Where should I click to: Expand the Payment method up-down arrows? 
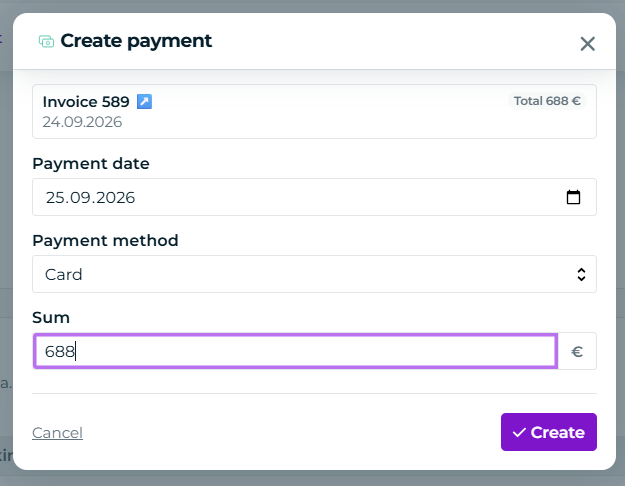[x=581, y=274]
